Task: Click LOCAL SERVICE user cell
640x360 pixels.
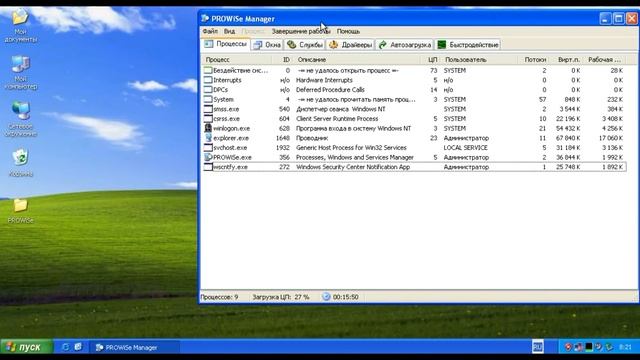Action: [466, 147]
